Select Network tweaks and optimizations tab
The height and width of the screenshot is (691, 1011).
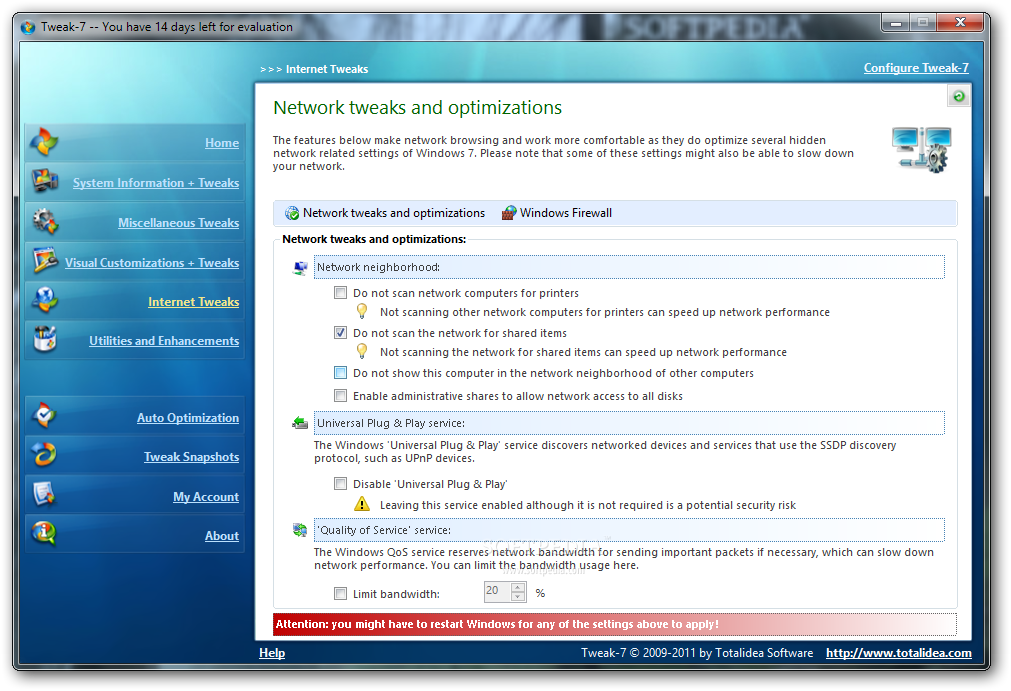(385, 213)
